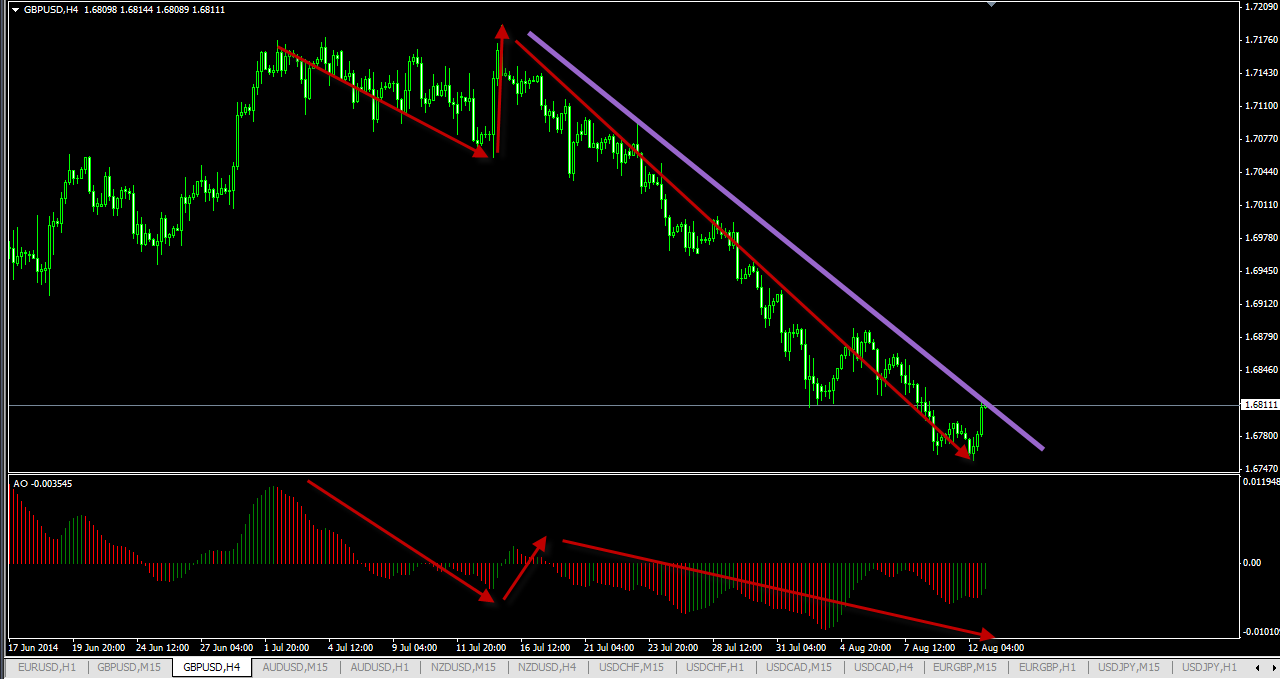Click the AO -0.003545 indicator label
Viewport: 1280px width, 679px height.
43,484
